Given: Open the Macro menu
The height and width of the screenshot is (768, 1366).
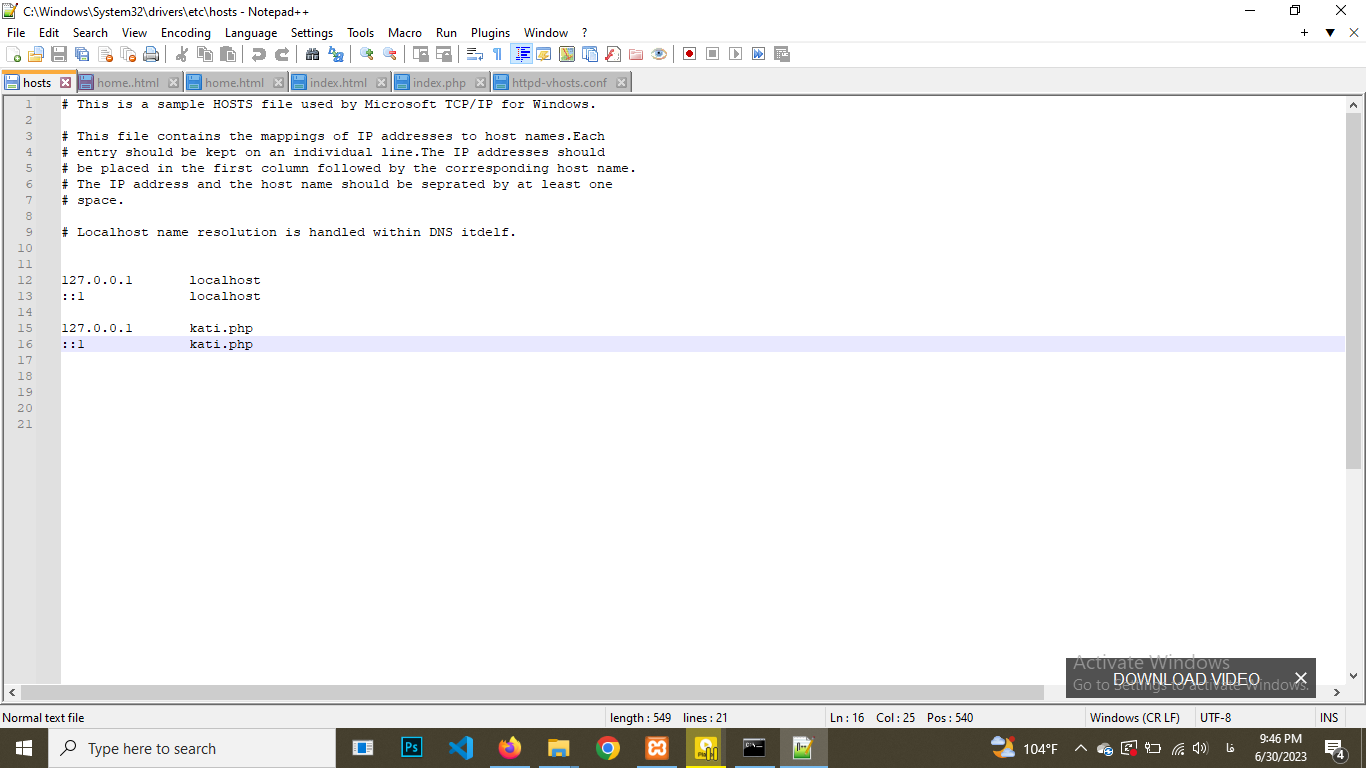Looking at the screenshot, I should [x=405, y=33].
